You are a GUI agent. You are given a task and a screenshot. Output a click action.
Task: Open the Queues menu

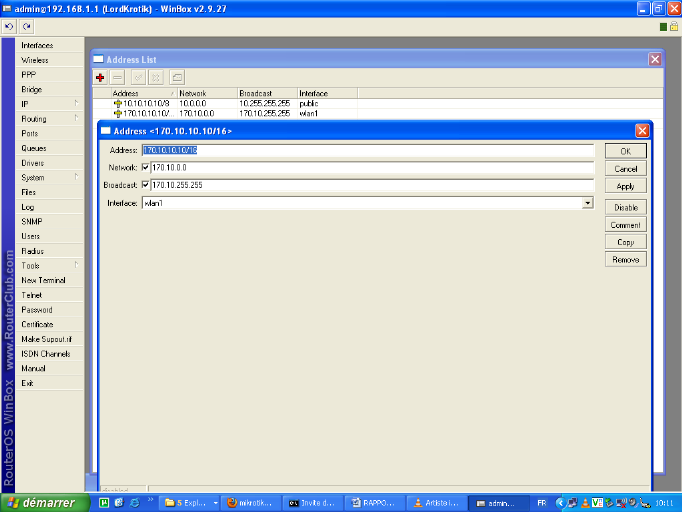tap(50, 148)
